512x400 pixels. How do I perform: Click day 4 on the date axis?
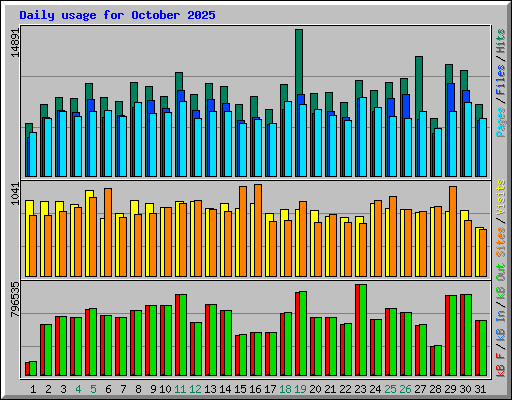78,389
